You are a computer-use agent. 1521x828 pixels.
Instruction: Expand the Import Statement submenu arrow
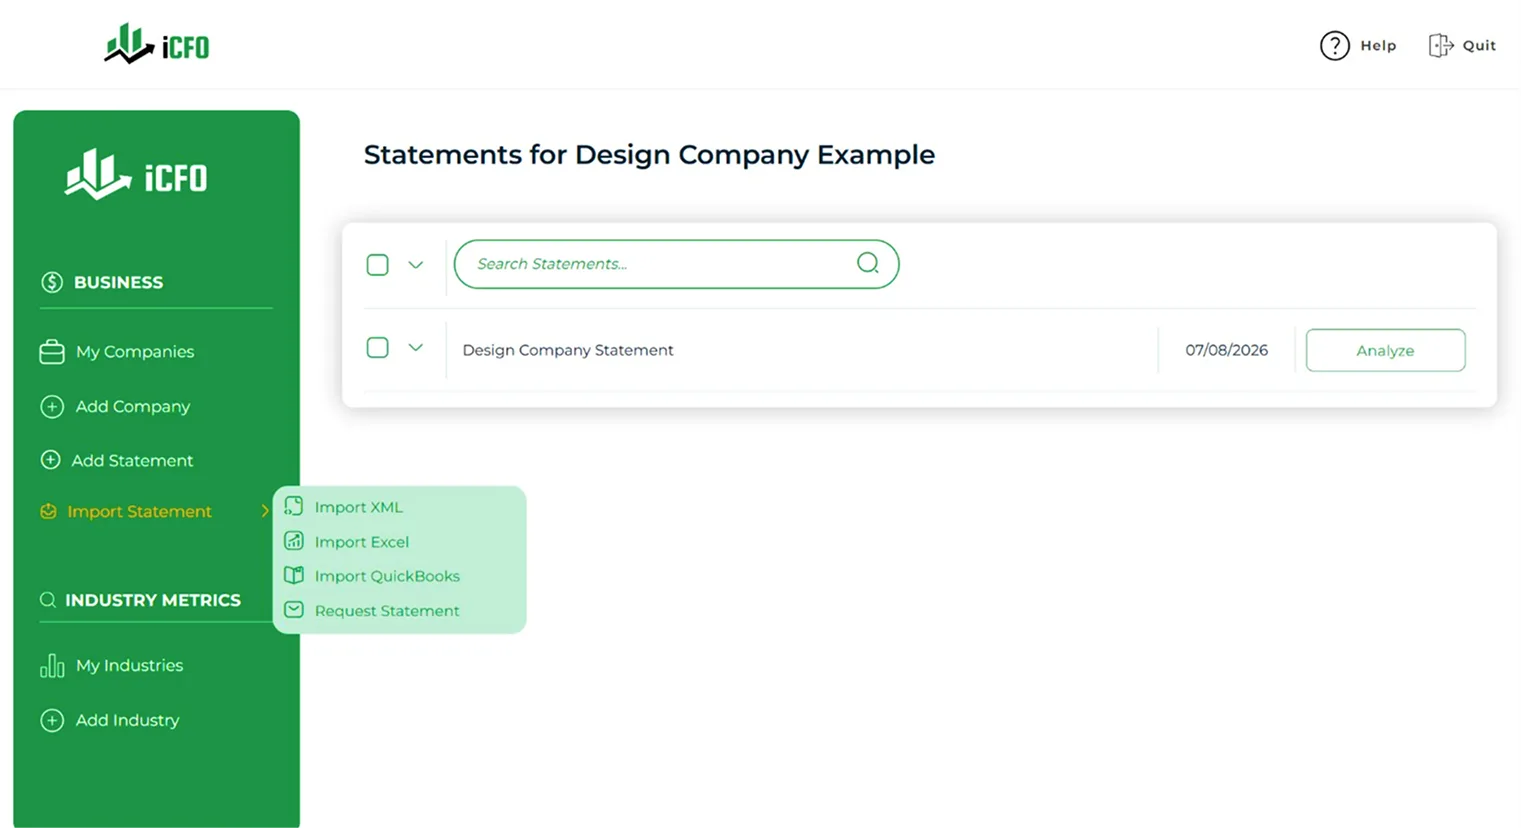(x=265, y=511)
